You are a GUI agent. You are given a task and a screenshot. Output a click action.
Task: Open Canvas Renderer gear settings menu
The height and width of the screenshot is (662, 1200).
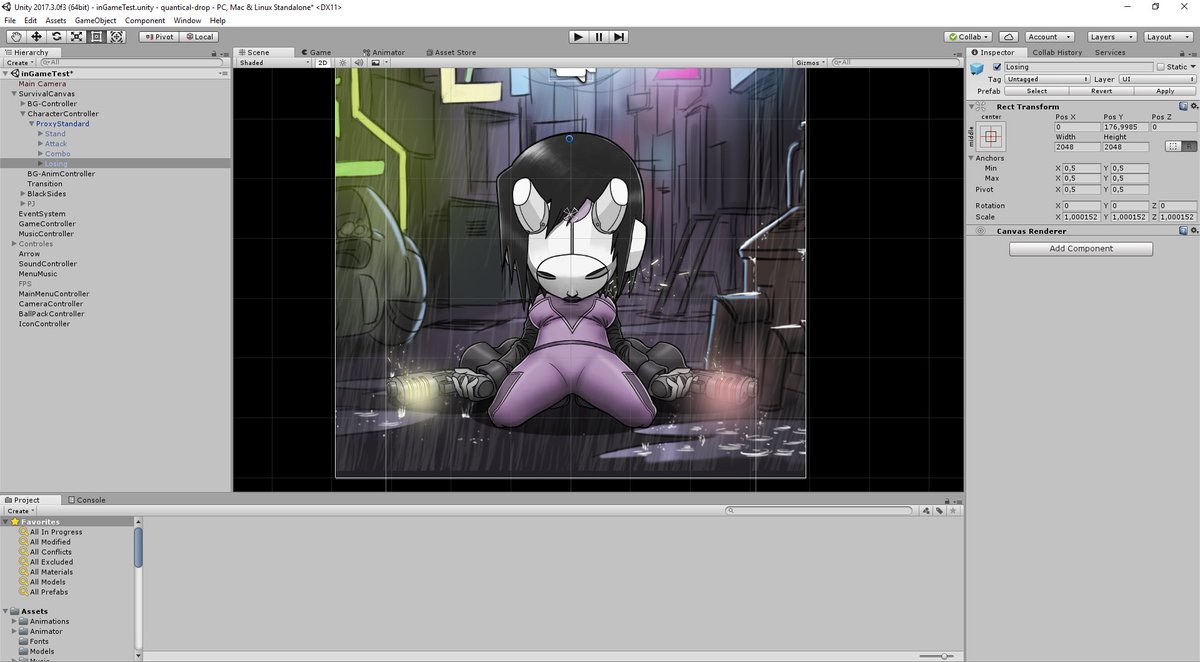(1193, 231)
